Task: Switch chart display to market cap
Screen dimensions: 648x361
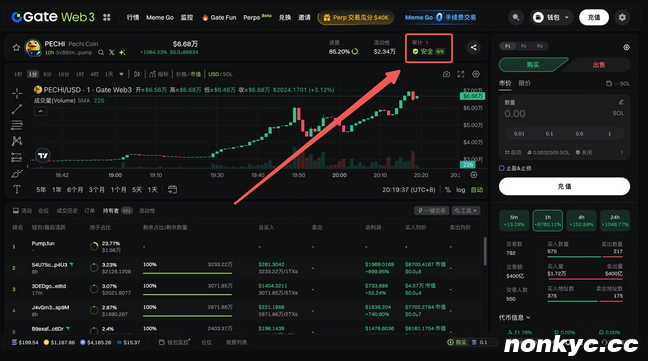Action: click(x=196, y=74)
